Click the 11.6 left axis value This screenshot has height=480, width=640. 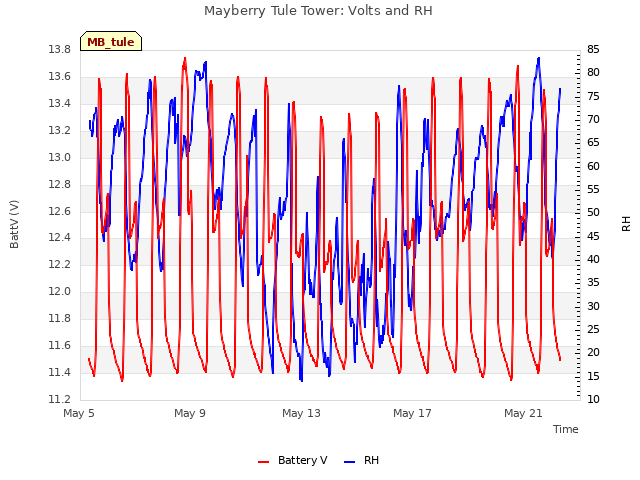59,345
